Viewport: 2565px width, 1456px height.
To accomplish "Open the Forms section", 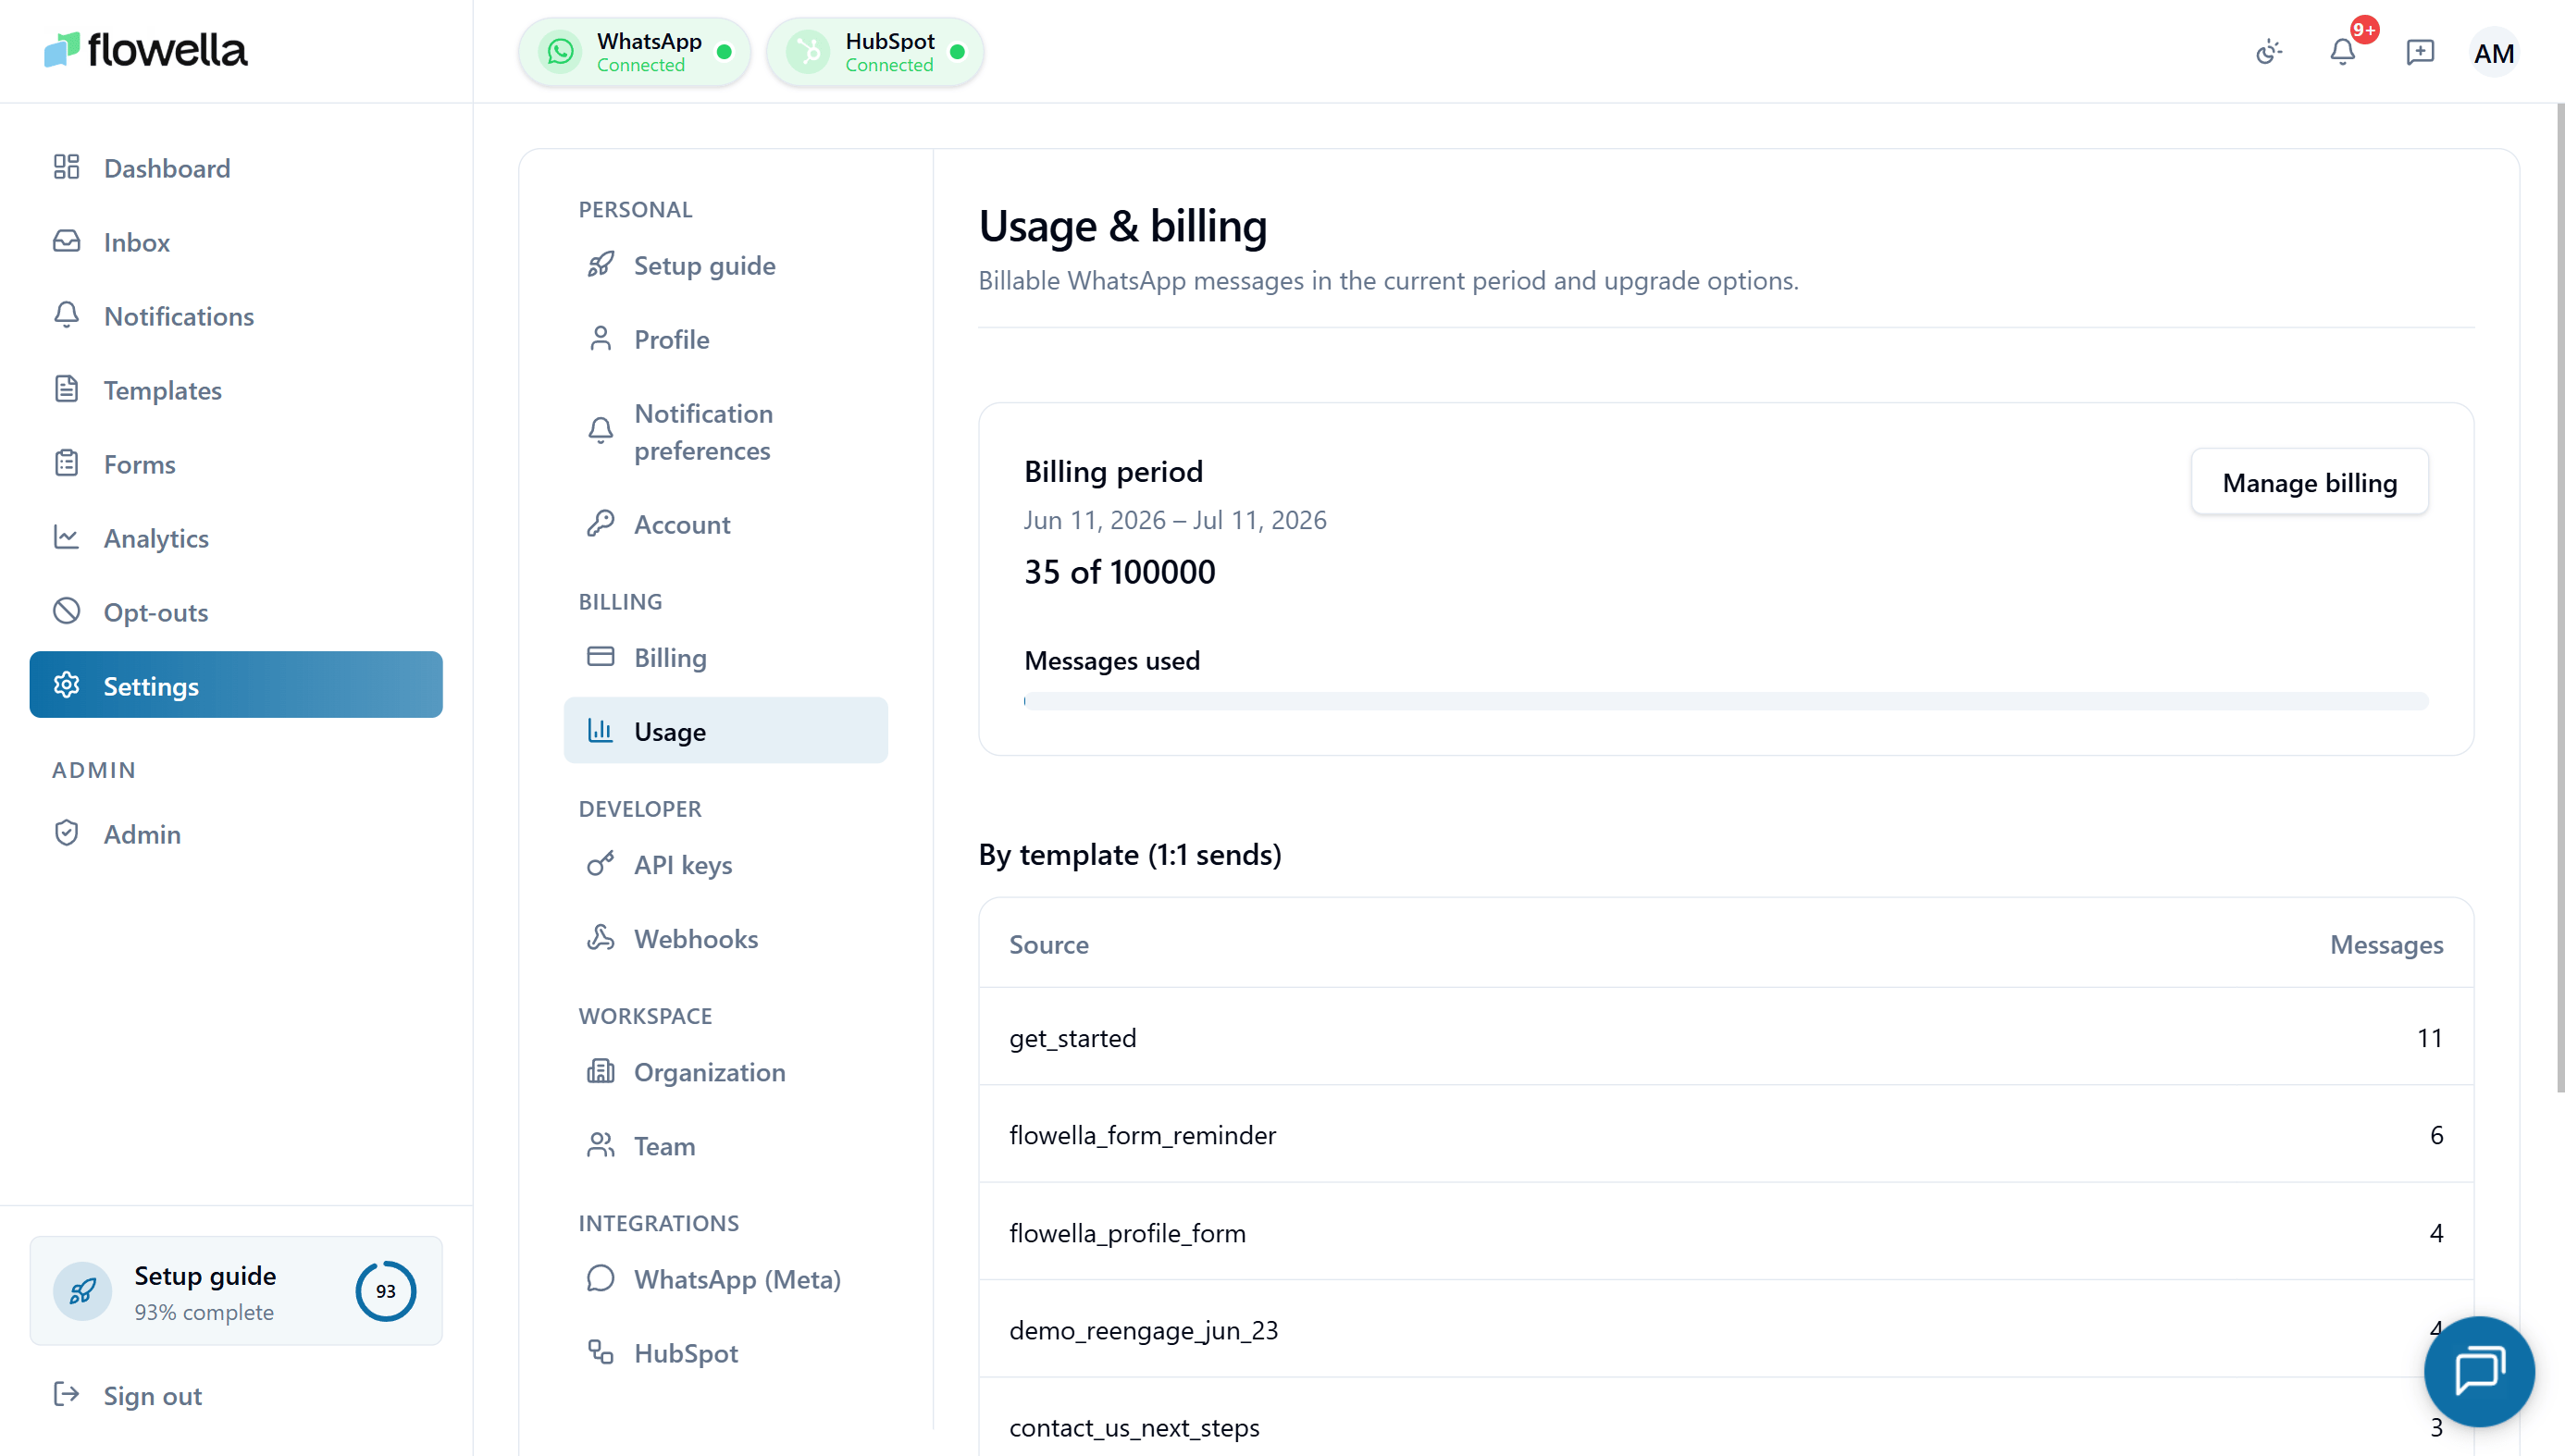I will pos(236,463).
